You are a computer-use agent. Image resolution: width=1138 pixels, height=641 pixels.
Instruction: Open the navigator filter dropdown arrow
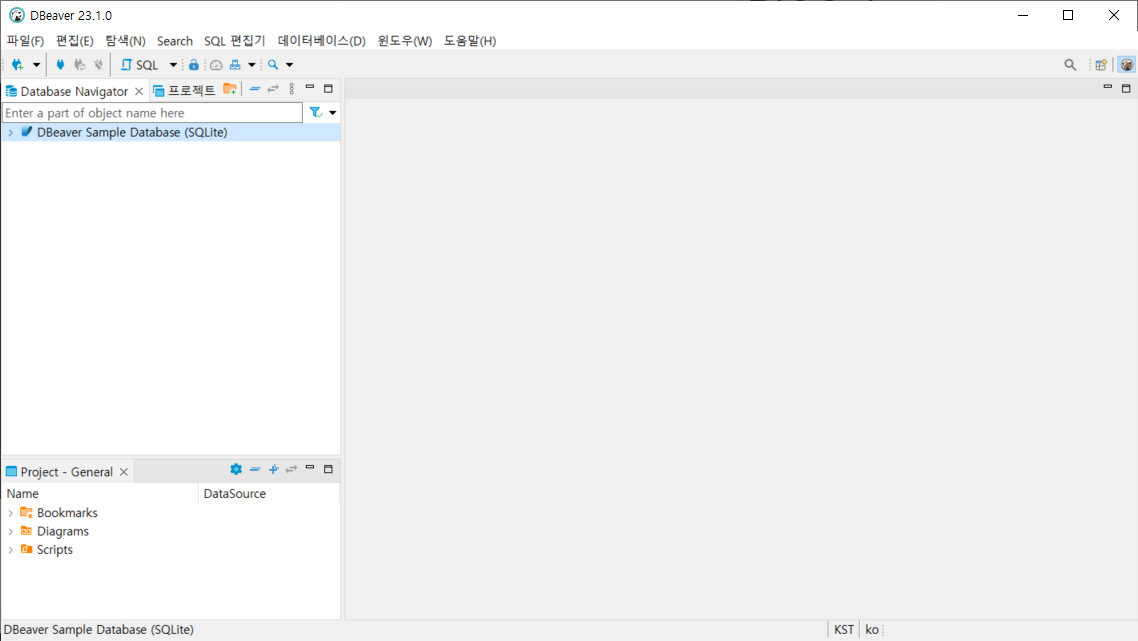(x=332, y=113)
